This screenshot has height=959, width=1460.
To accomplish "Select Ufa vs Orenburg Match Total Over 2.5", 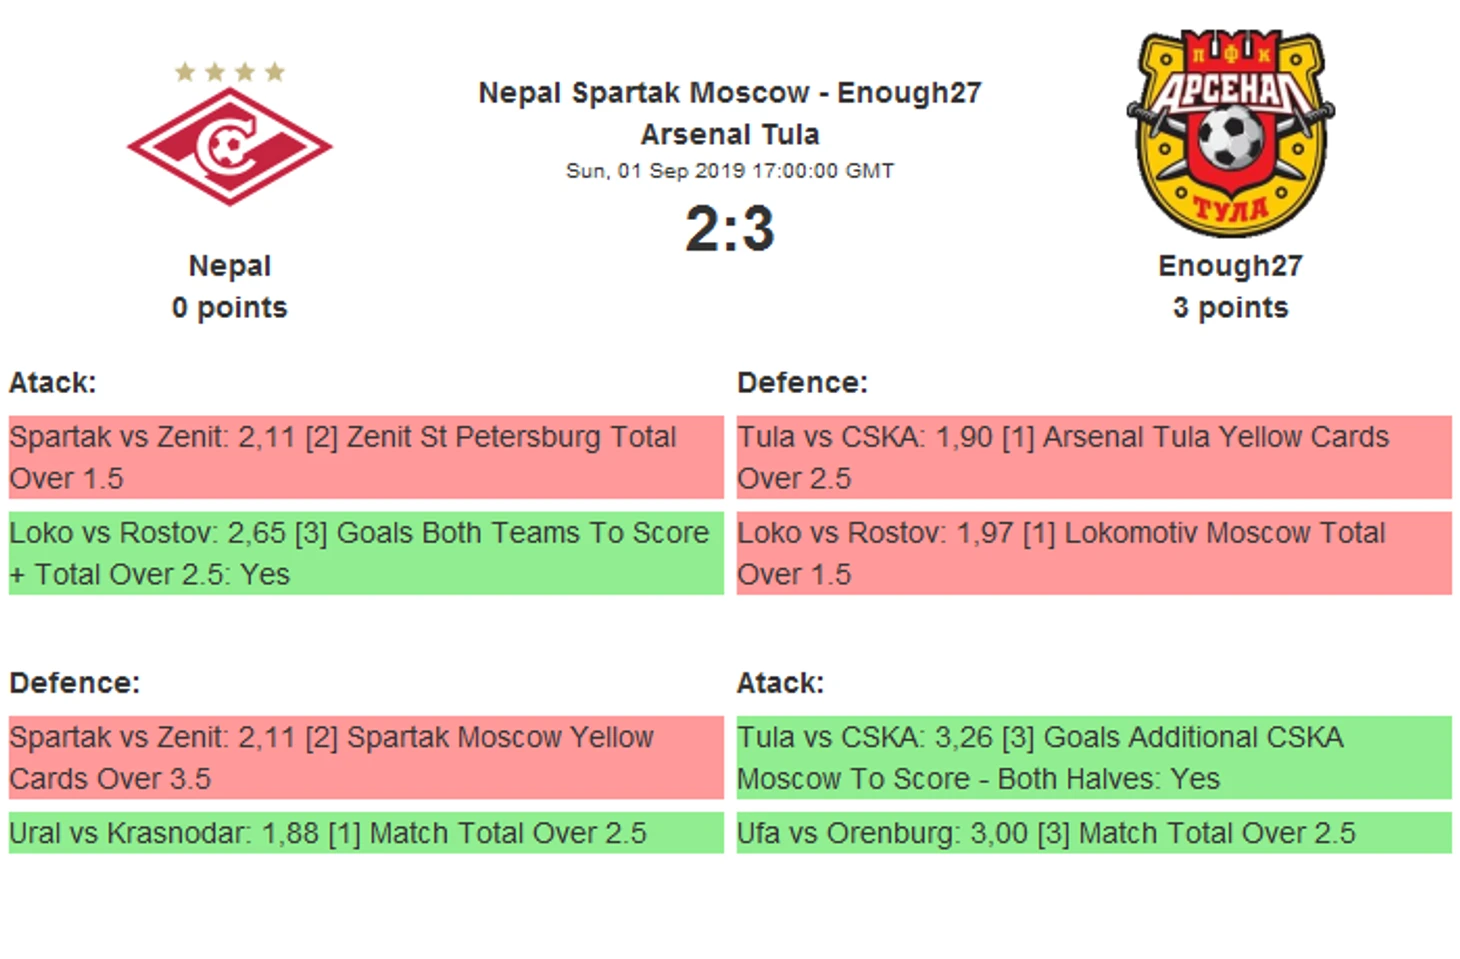I will coord(1094,833).
